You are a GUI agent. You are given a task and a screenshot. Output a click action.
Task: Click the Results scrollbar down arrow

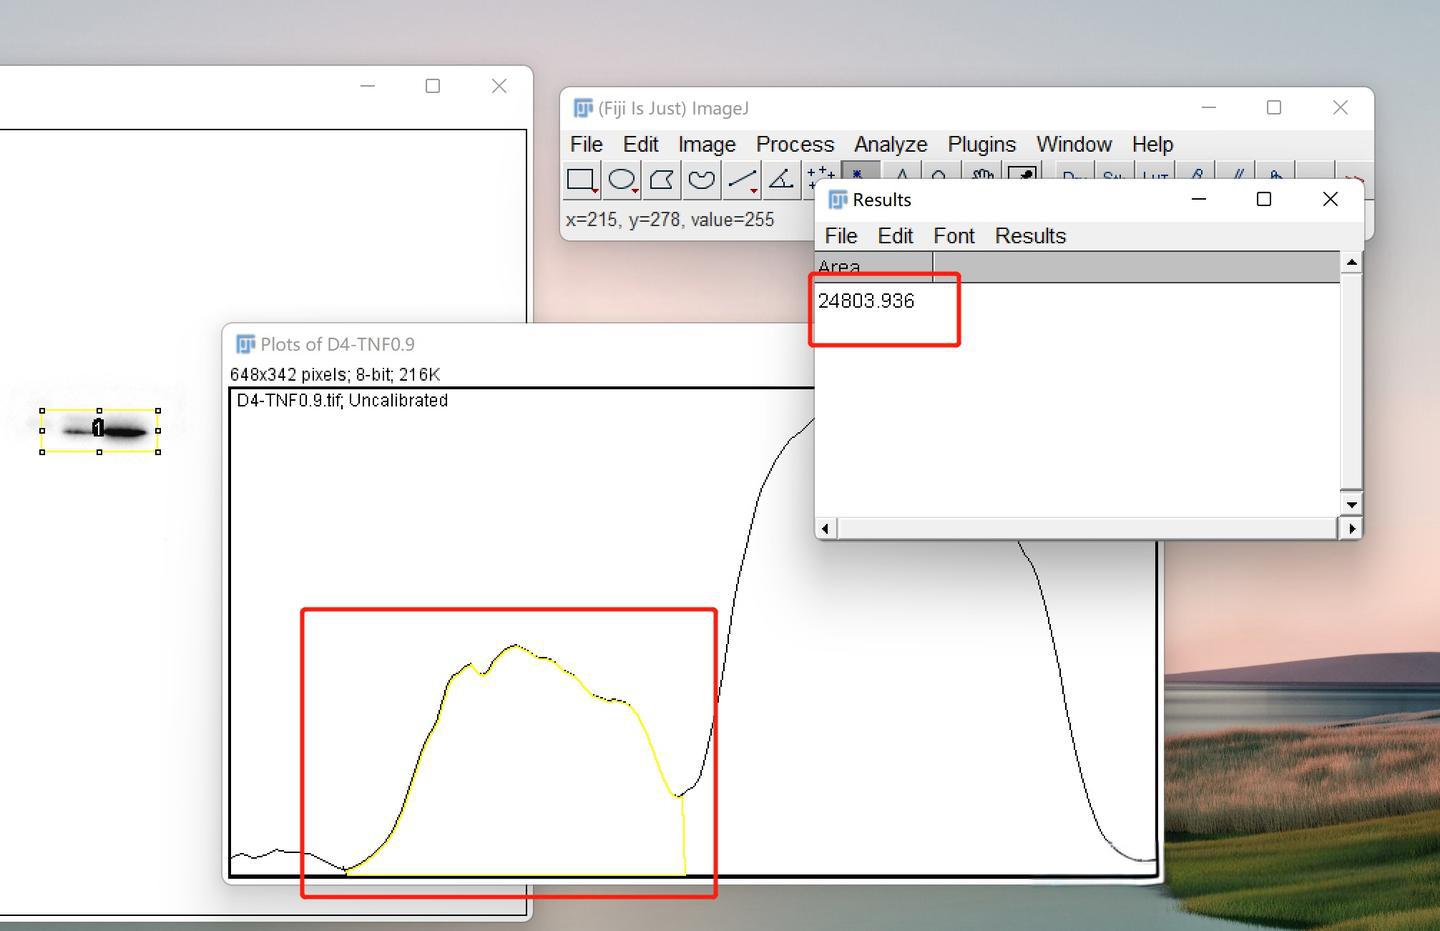tap(1351, 504)
